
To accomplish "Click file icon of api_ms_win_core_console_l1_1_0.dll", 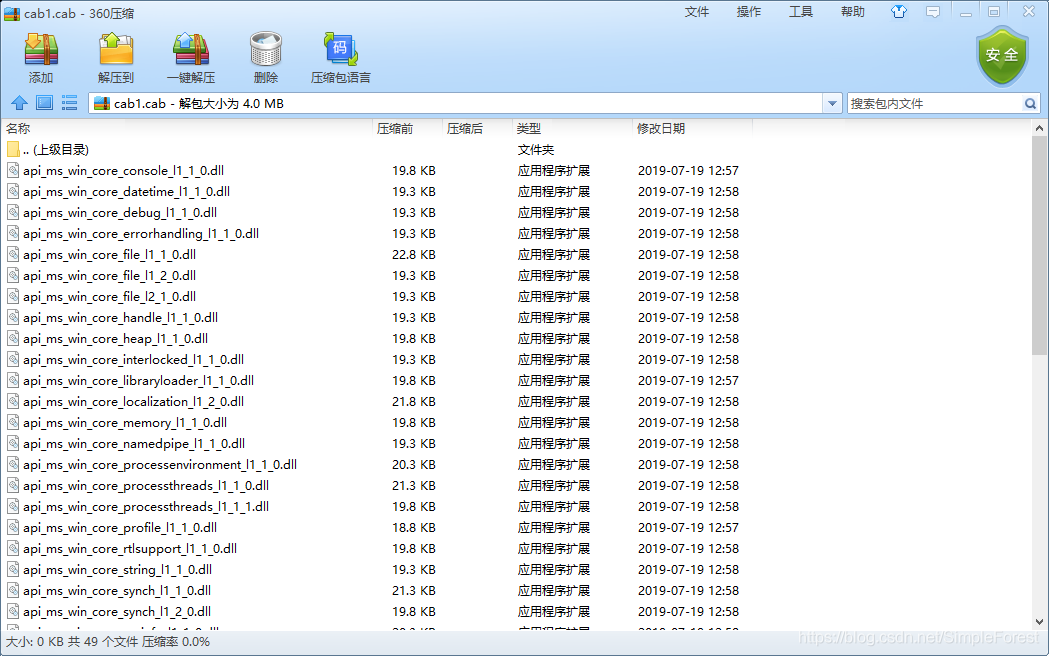I will [x=13, y=171].
